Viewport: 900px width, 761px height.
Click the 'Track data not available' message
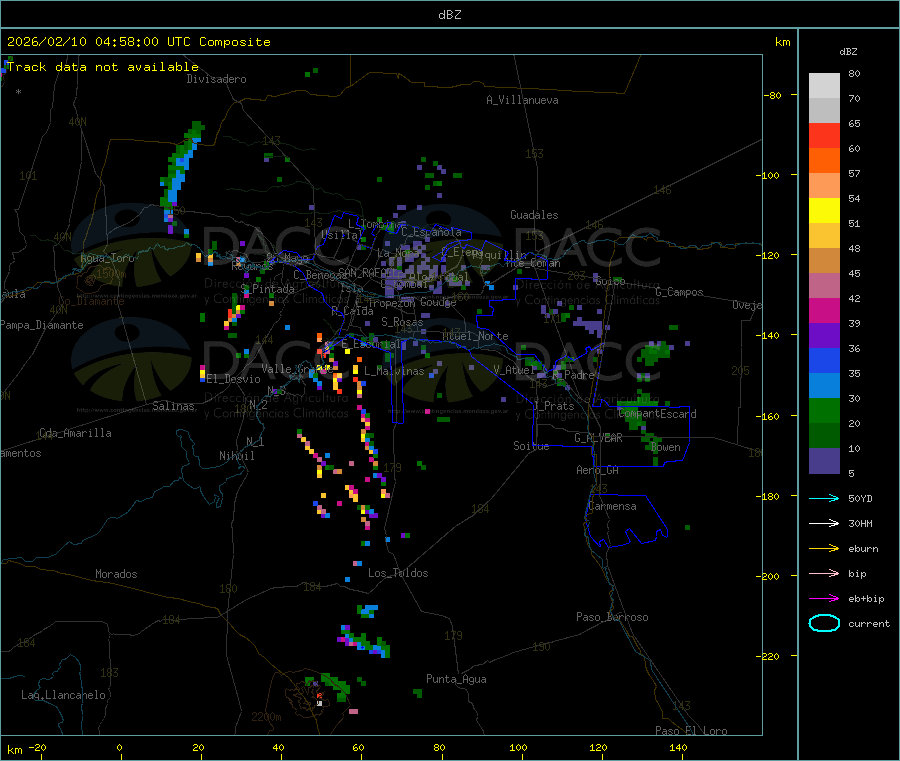103,67
